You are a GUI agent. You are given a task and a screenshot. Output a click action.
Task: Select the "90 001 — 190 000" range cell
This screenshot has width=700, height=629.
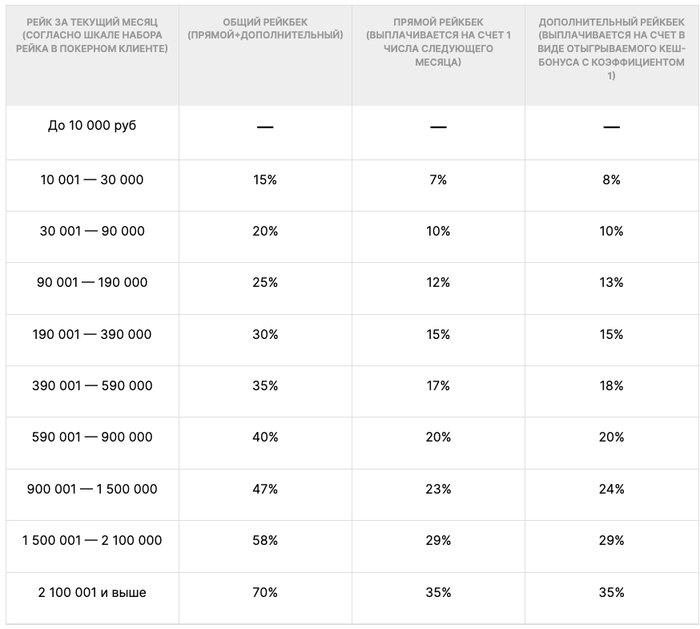[92, 283]
